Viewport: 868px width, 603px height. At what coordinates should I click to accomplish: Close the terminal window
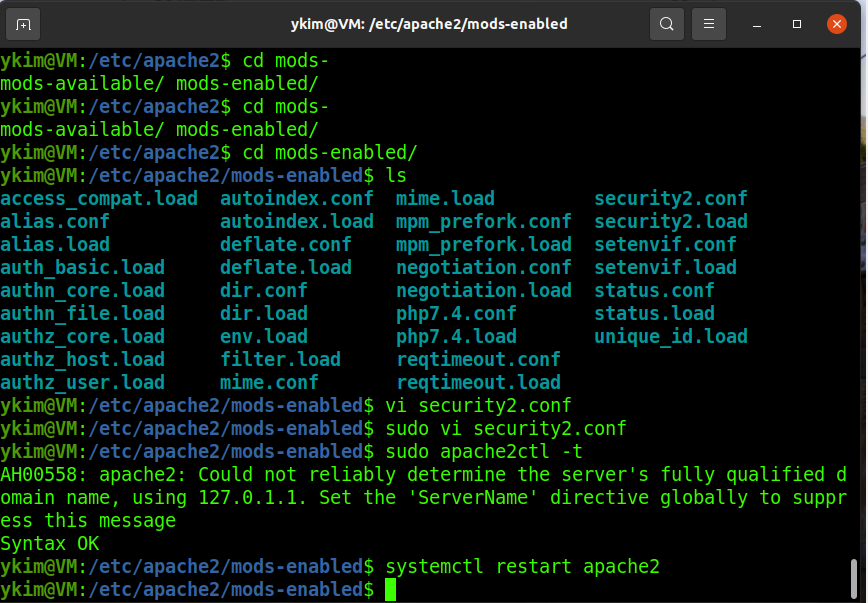[x=836, y=24]
